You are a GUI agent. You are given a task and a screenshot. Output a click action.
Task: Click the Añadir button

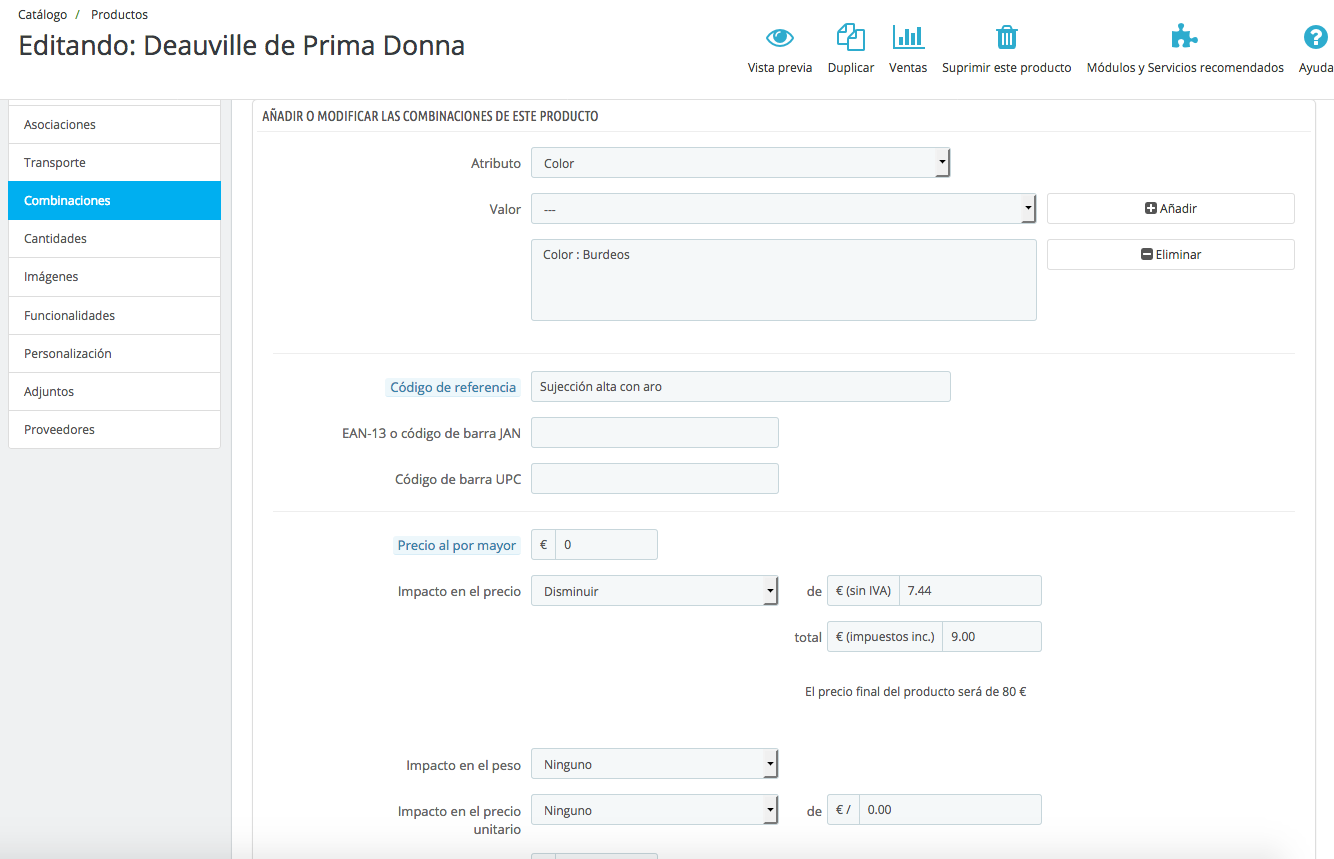(x=1170, y=209)
